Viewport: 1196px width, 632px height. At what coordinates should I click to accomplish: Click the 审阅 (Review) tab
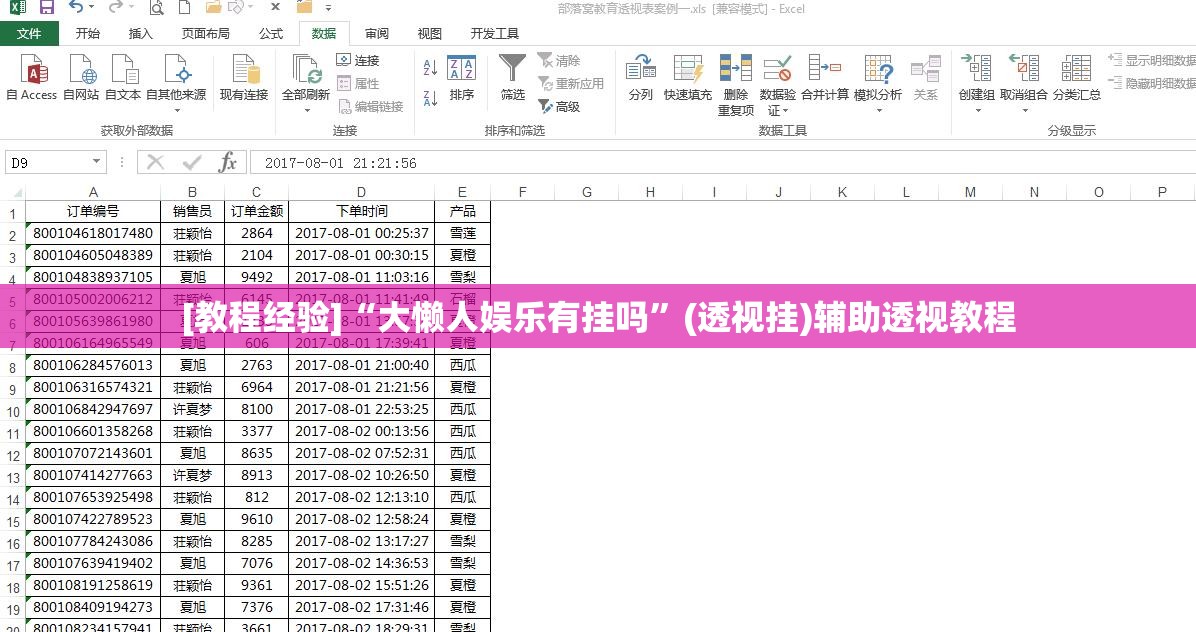(x=376, y=34)
